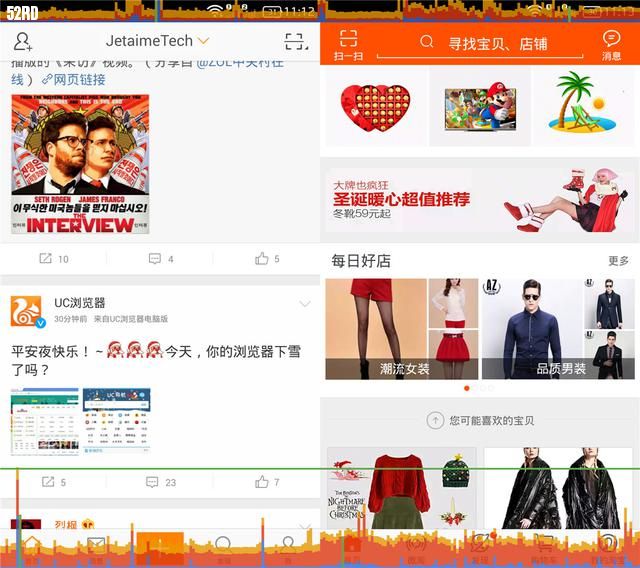Screen dimensions: 640x568
Task: Open the UC导航 screenshot thumbnail
Action: [117, 421]
